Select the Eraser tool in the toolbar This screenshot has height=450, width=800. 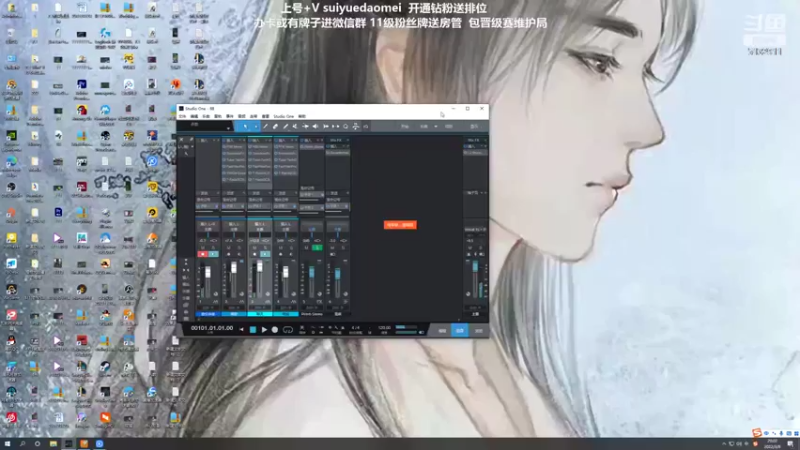pyautogui.click(x=275, y=126)
